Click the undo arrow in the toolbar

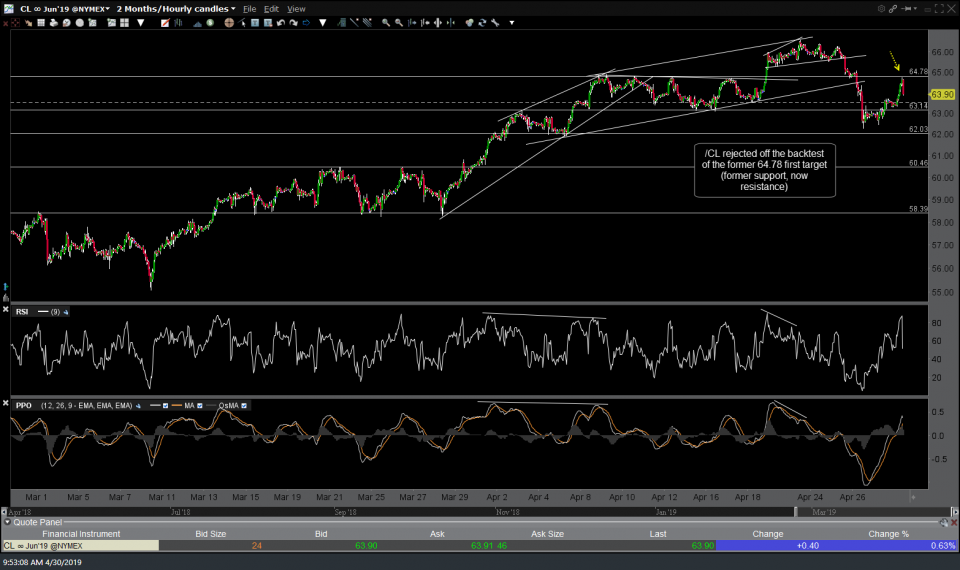[280, 23]
